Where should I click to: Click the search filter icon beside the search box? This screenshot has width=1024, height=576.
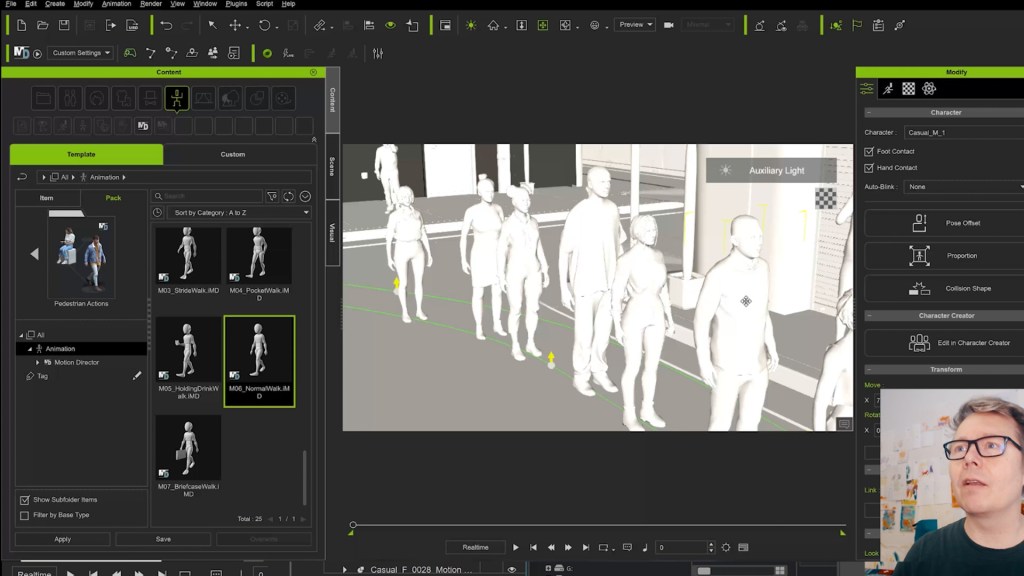pyautogui.click(x=271, y=196)
